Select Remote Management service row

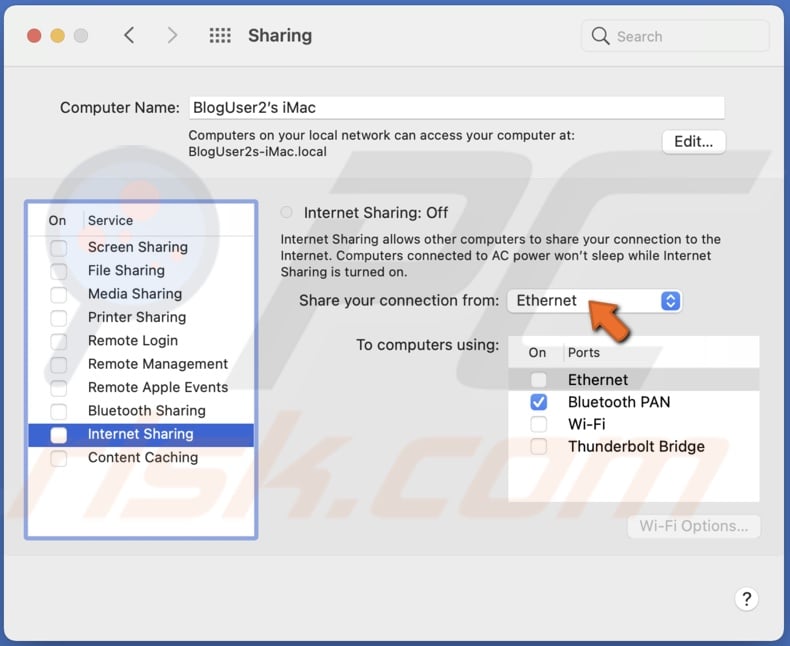pos(141,364)
